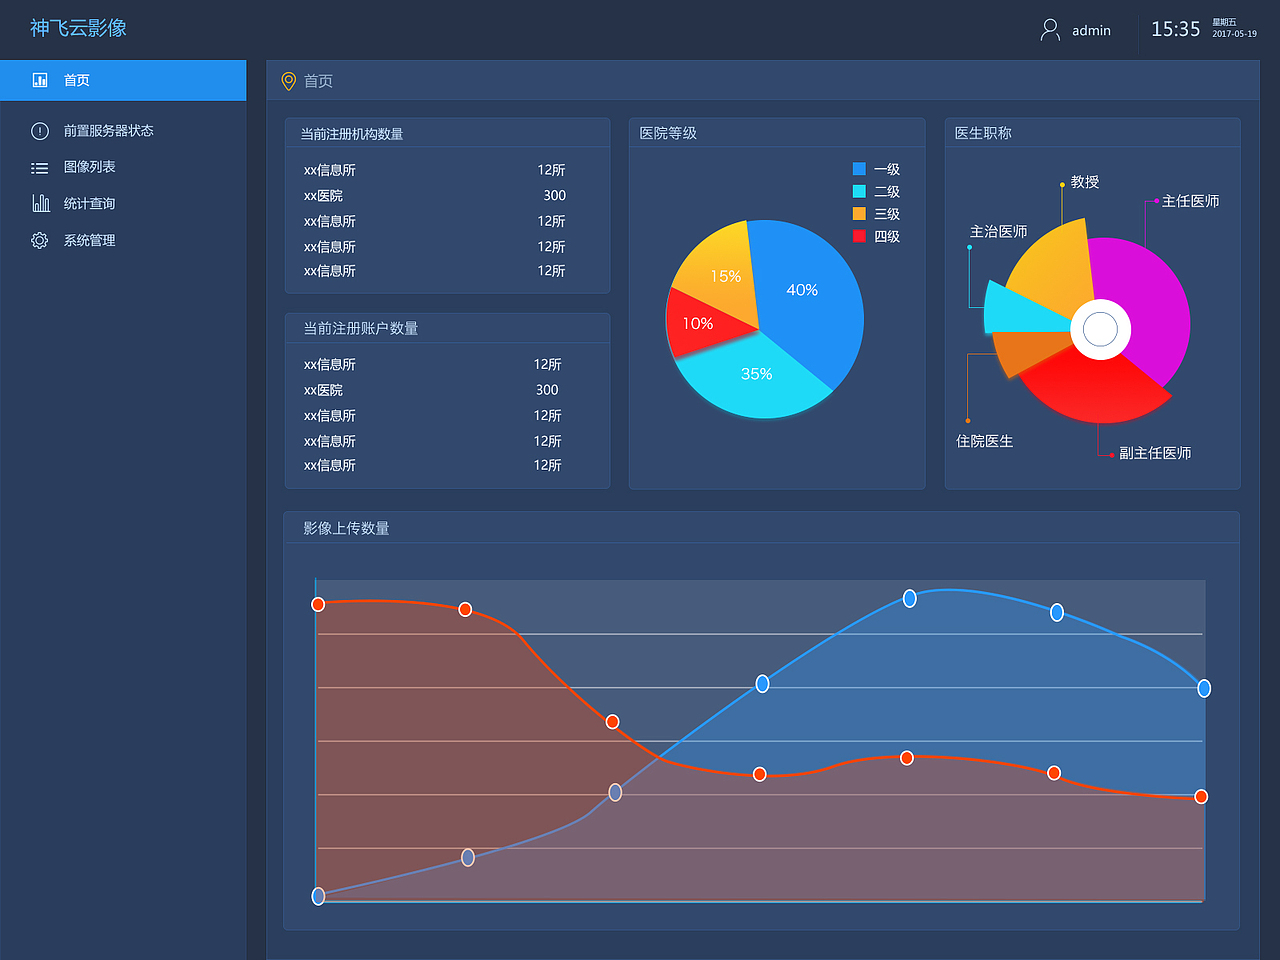Click the 医生职称 panel title
The height and width of the screenshot is (960, 1280).
tap(983, 133)
